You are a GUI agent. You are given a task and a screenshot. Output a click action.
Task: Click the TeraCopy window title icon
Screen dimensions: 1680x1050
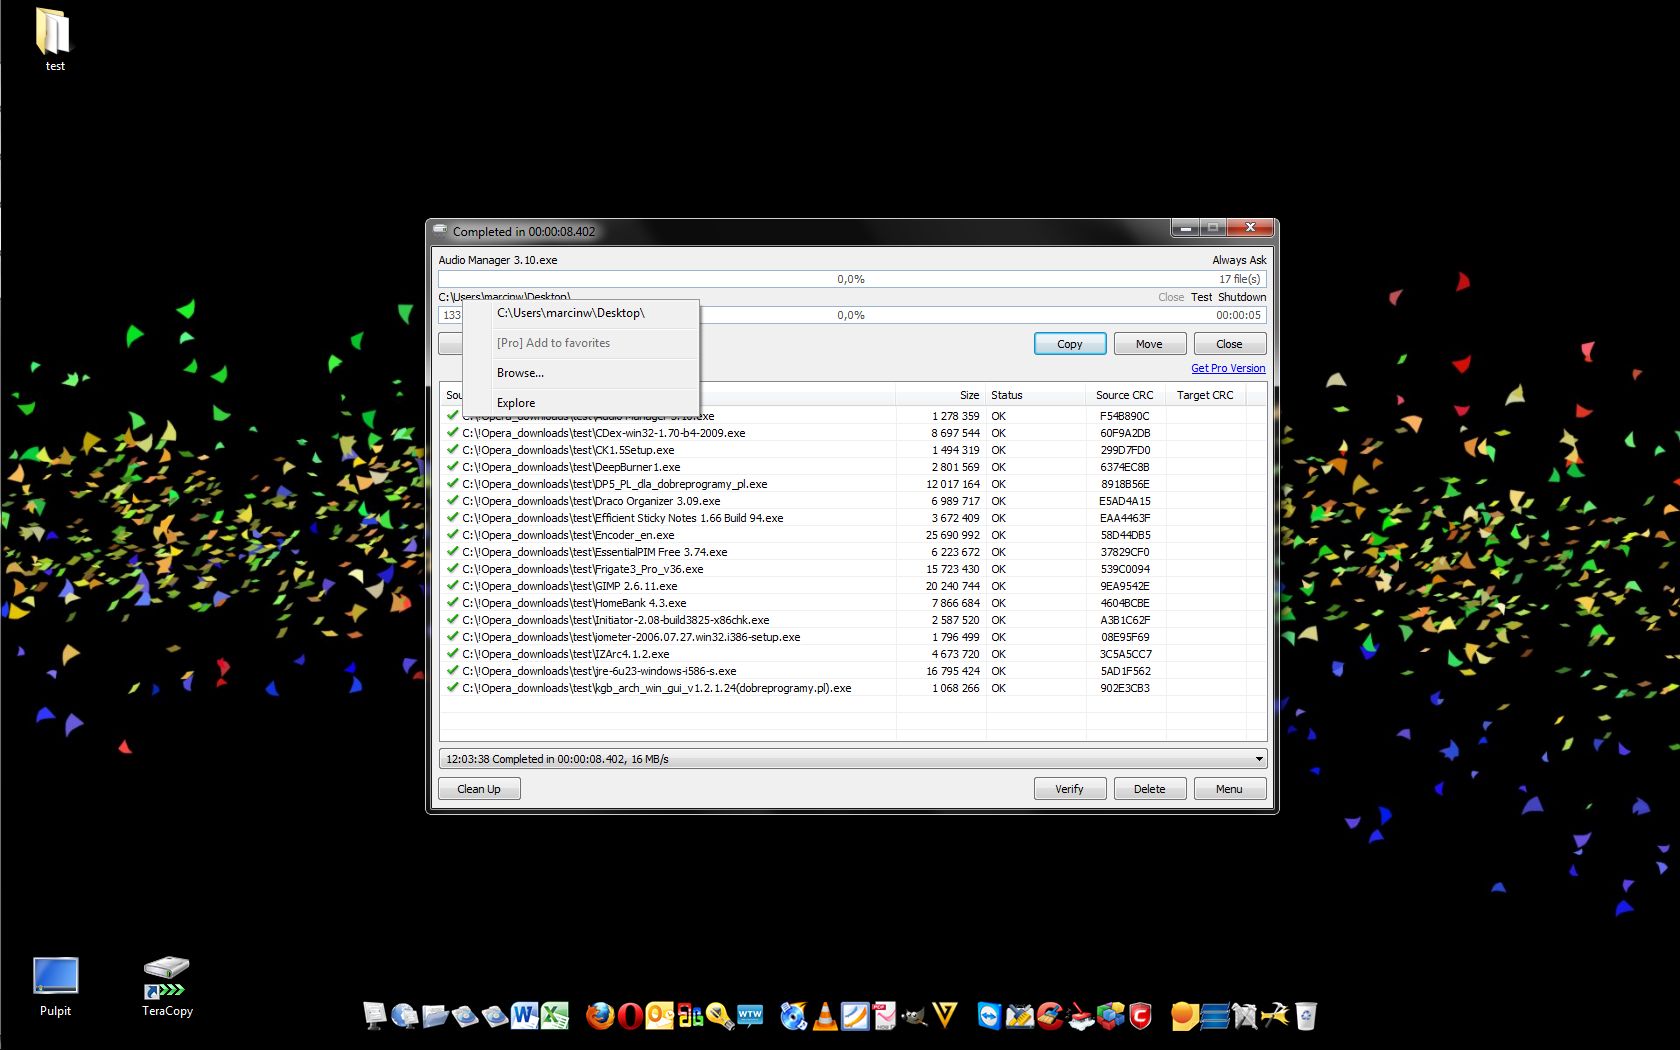[x=440, y=231]
